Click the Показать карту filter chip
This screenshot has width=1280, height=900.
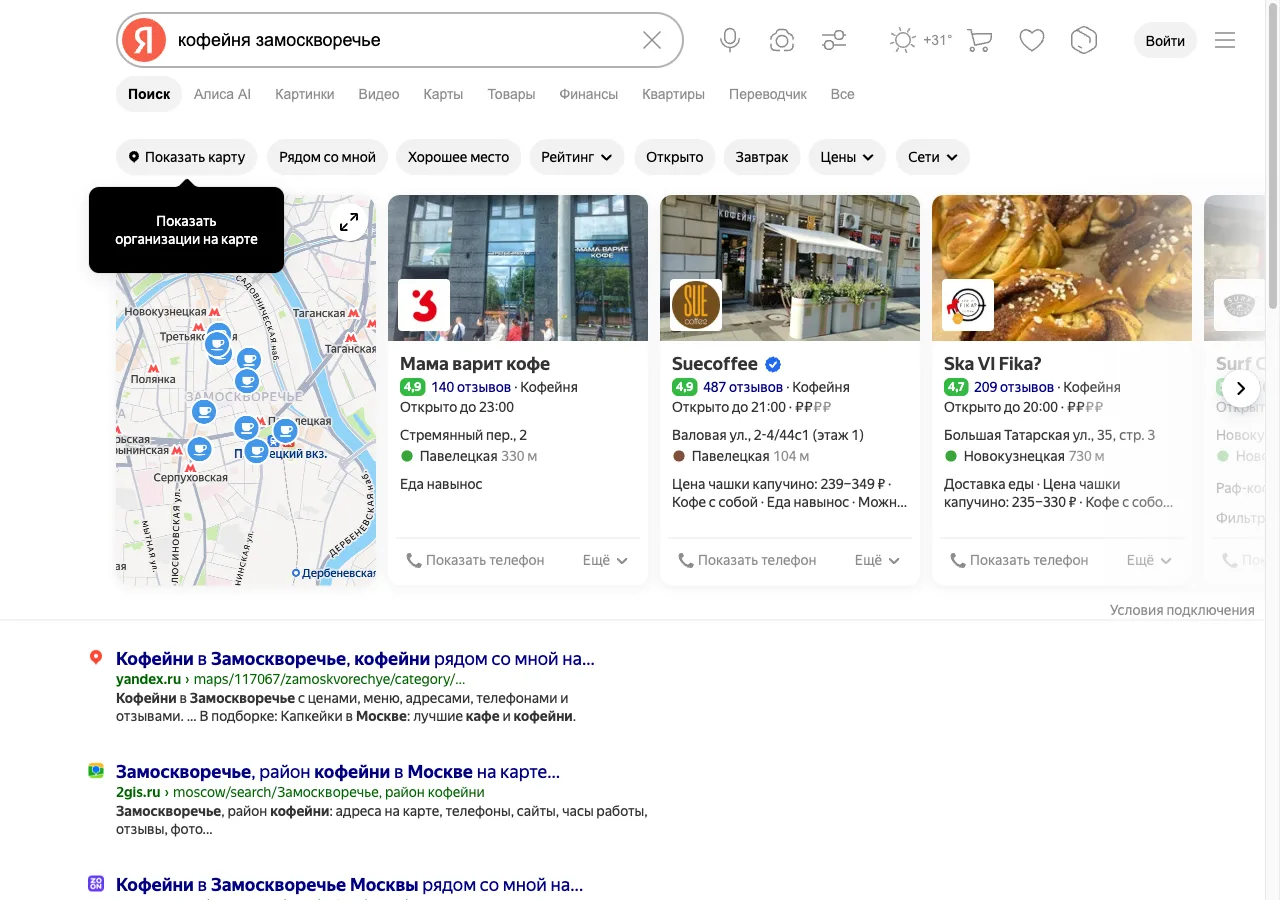tap(187, 157)
